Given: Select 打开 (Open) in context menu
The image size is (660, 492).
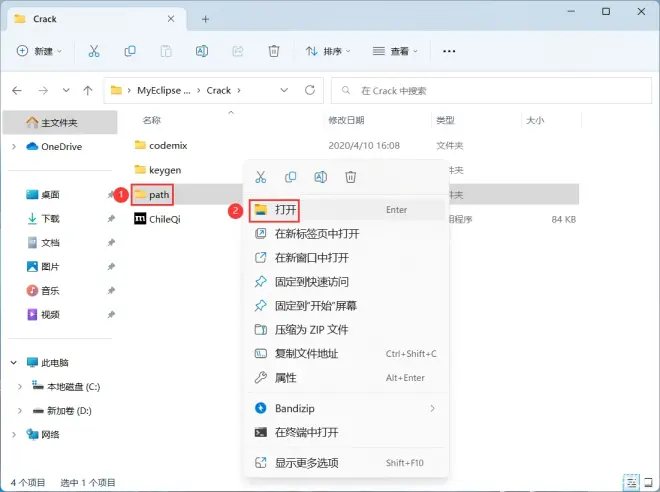Looking at the screenshot, I should click(x=346, y=210).
